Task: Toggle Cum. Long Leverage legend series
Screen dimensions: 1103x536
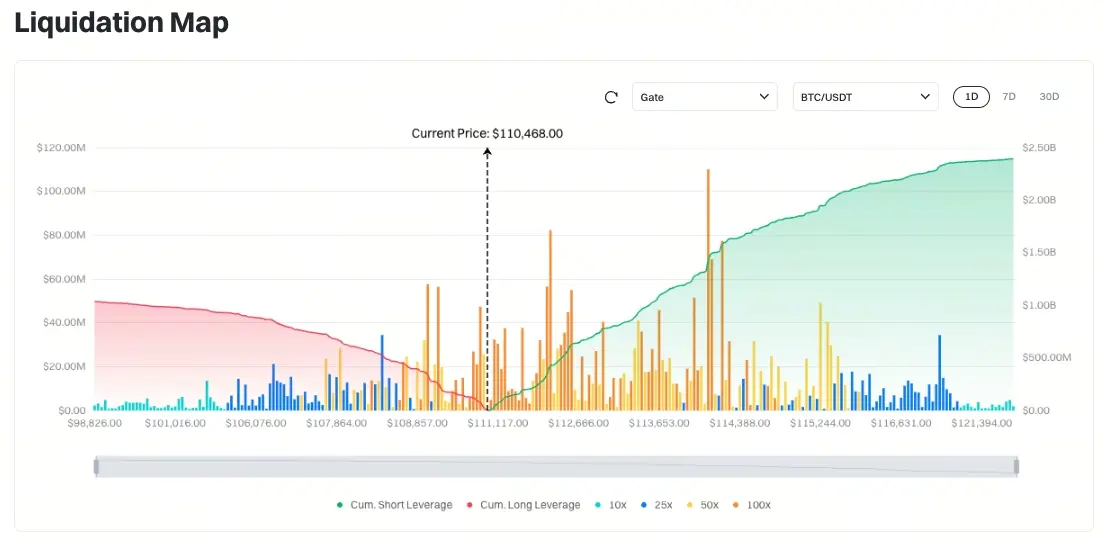Action: point(524,505)
